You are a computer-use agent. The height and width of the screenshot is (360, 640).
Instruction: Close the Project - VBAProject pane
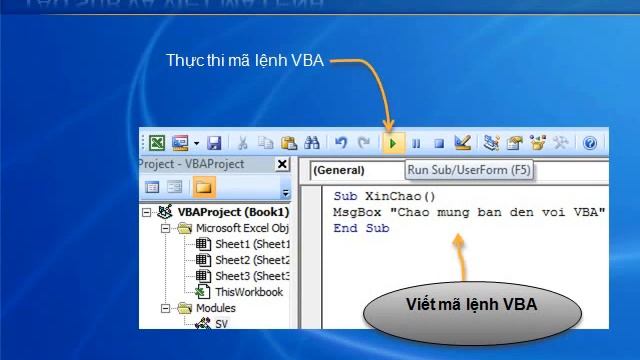[282, 164]
